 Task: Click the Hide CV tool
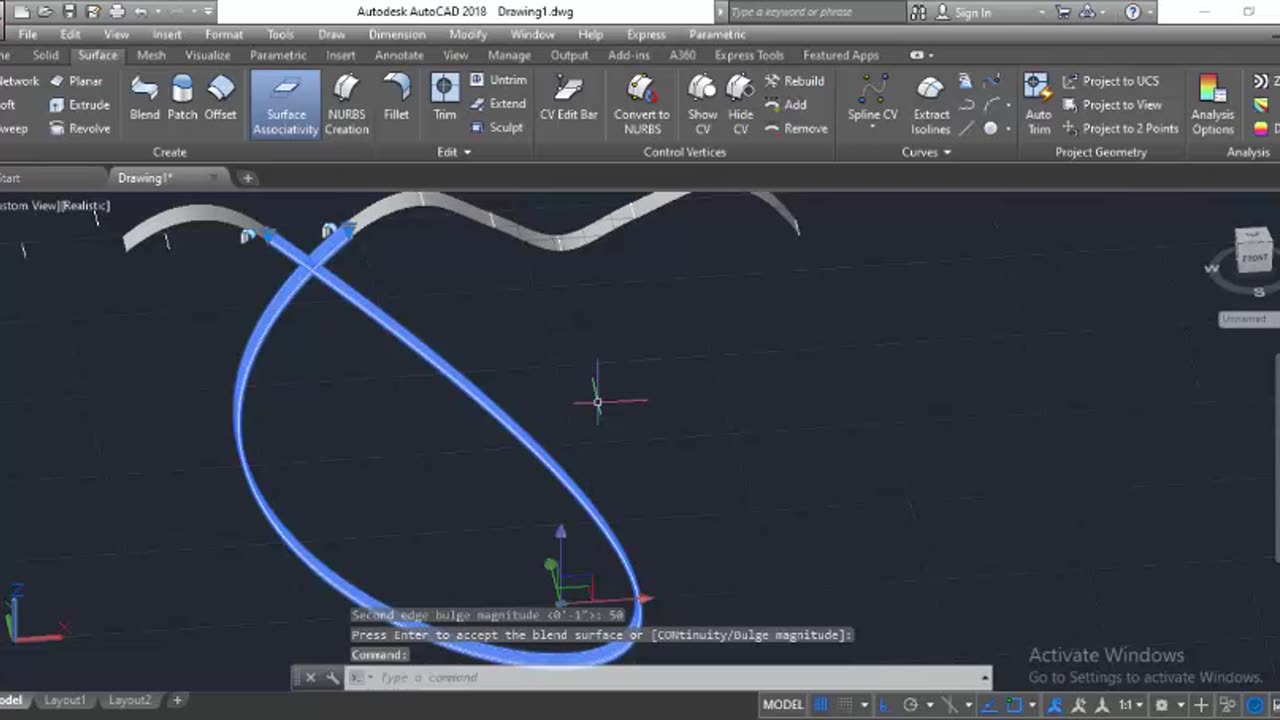(x=740, y=105)
